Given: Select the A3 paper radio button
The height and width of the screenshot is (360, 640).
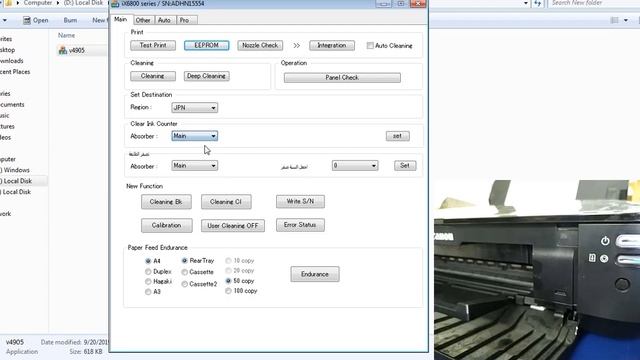Looking at the screenshot, I should (x=148, y=292).
